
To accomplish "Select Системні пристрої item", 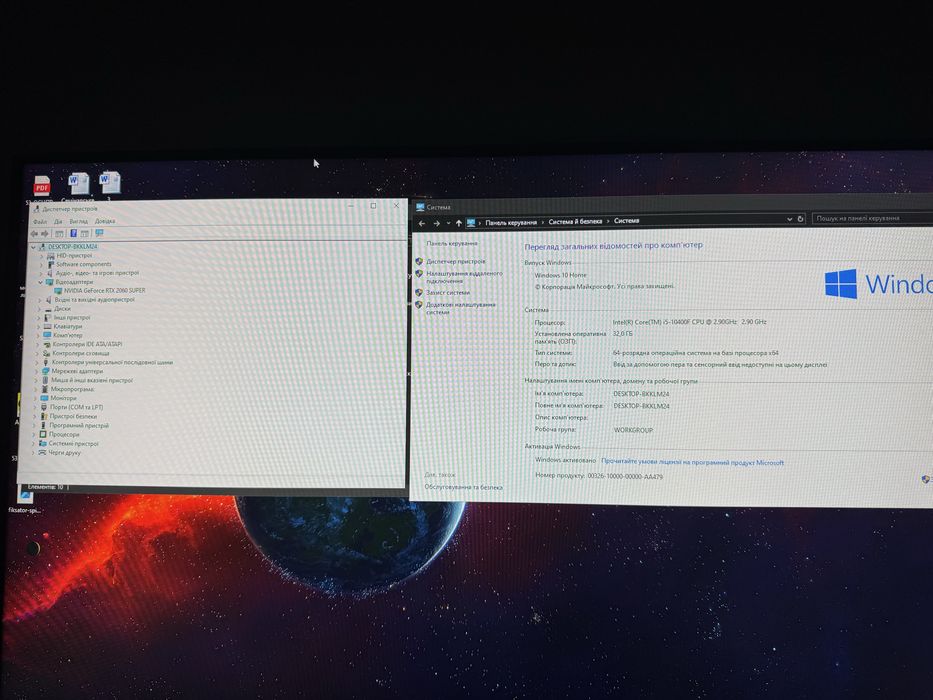I will 73,443.
